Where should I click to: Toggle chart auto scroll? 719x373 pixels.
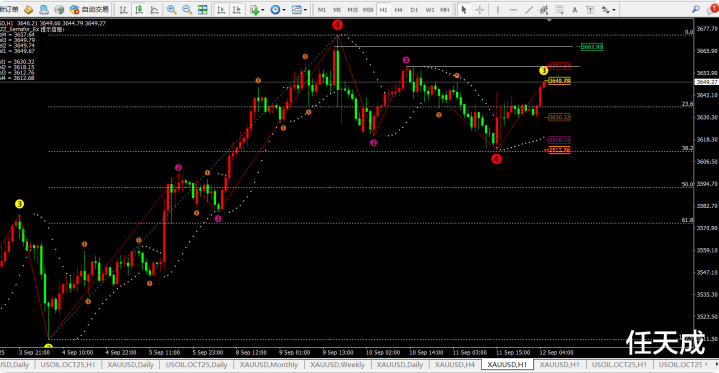(221, 9)
